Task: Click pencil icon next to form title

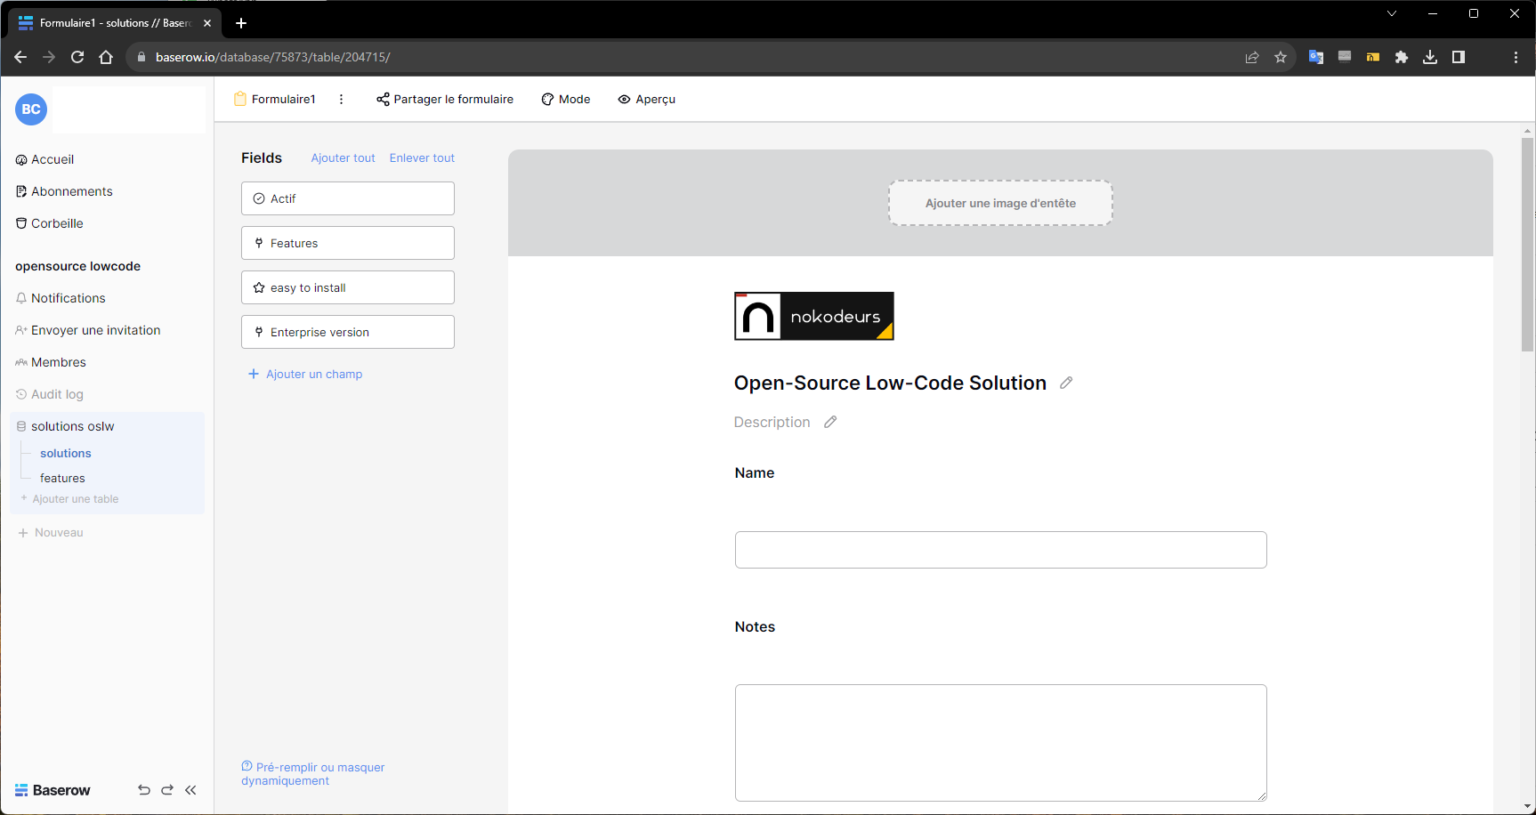Action: [x=1066, y=383]
